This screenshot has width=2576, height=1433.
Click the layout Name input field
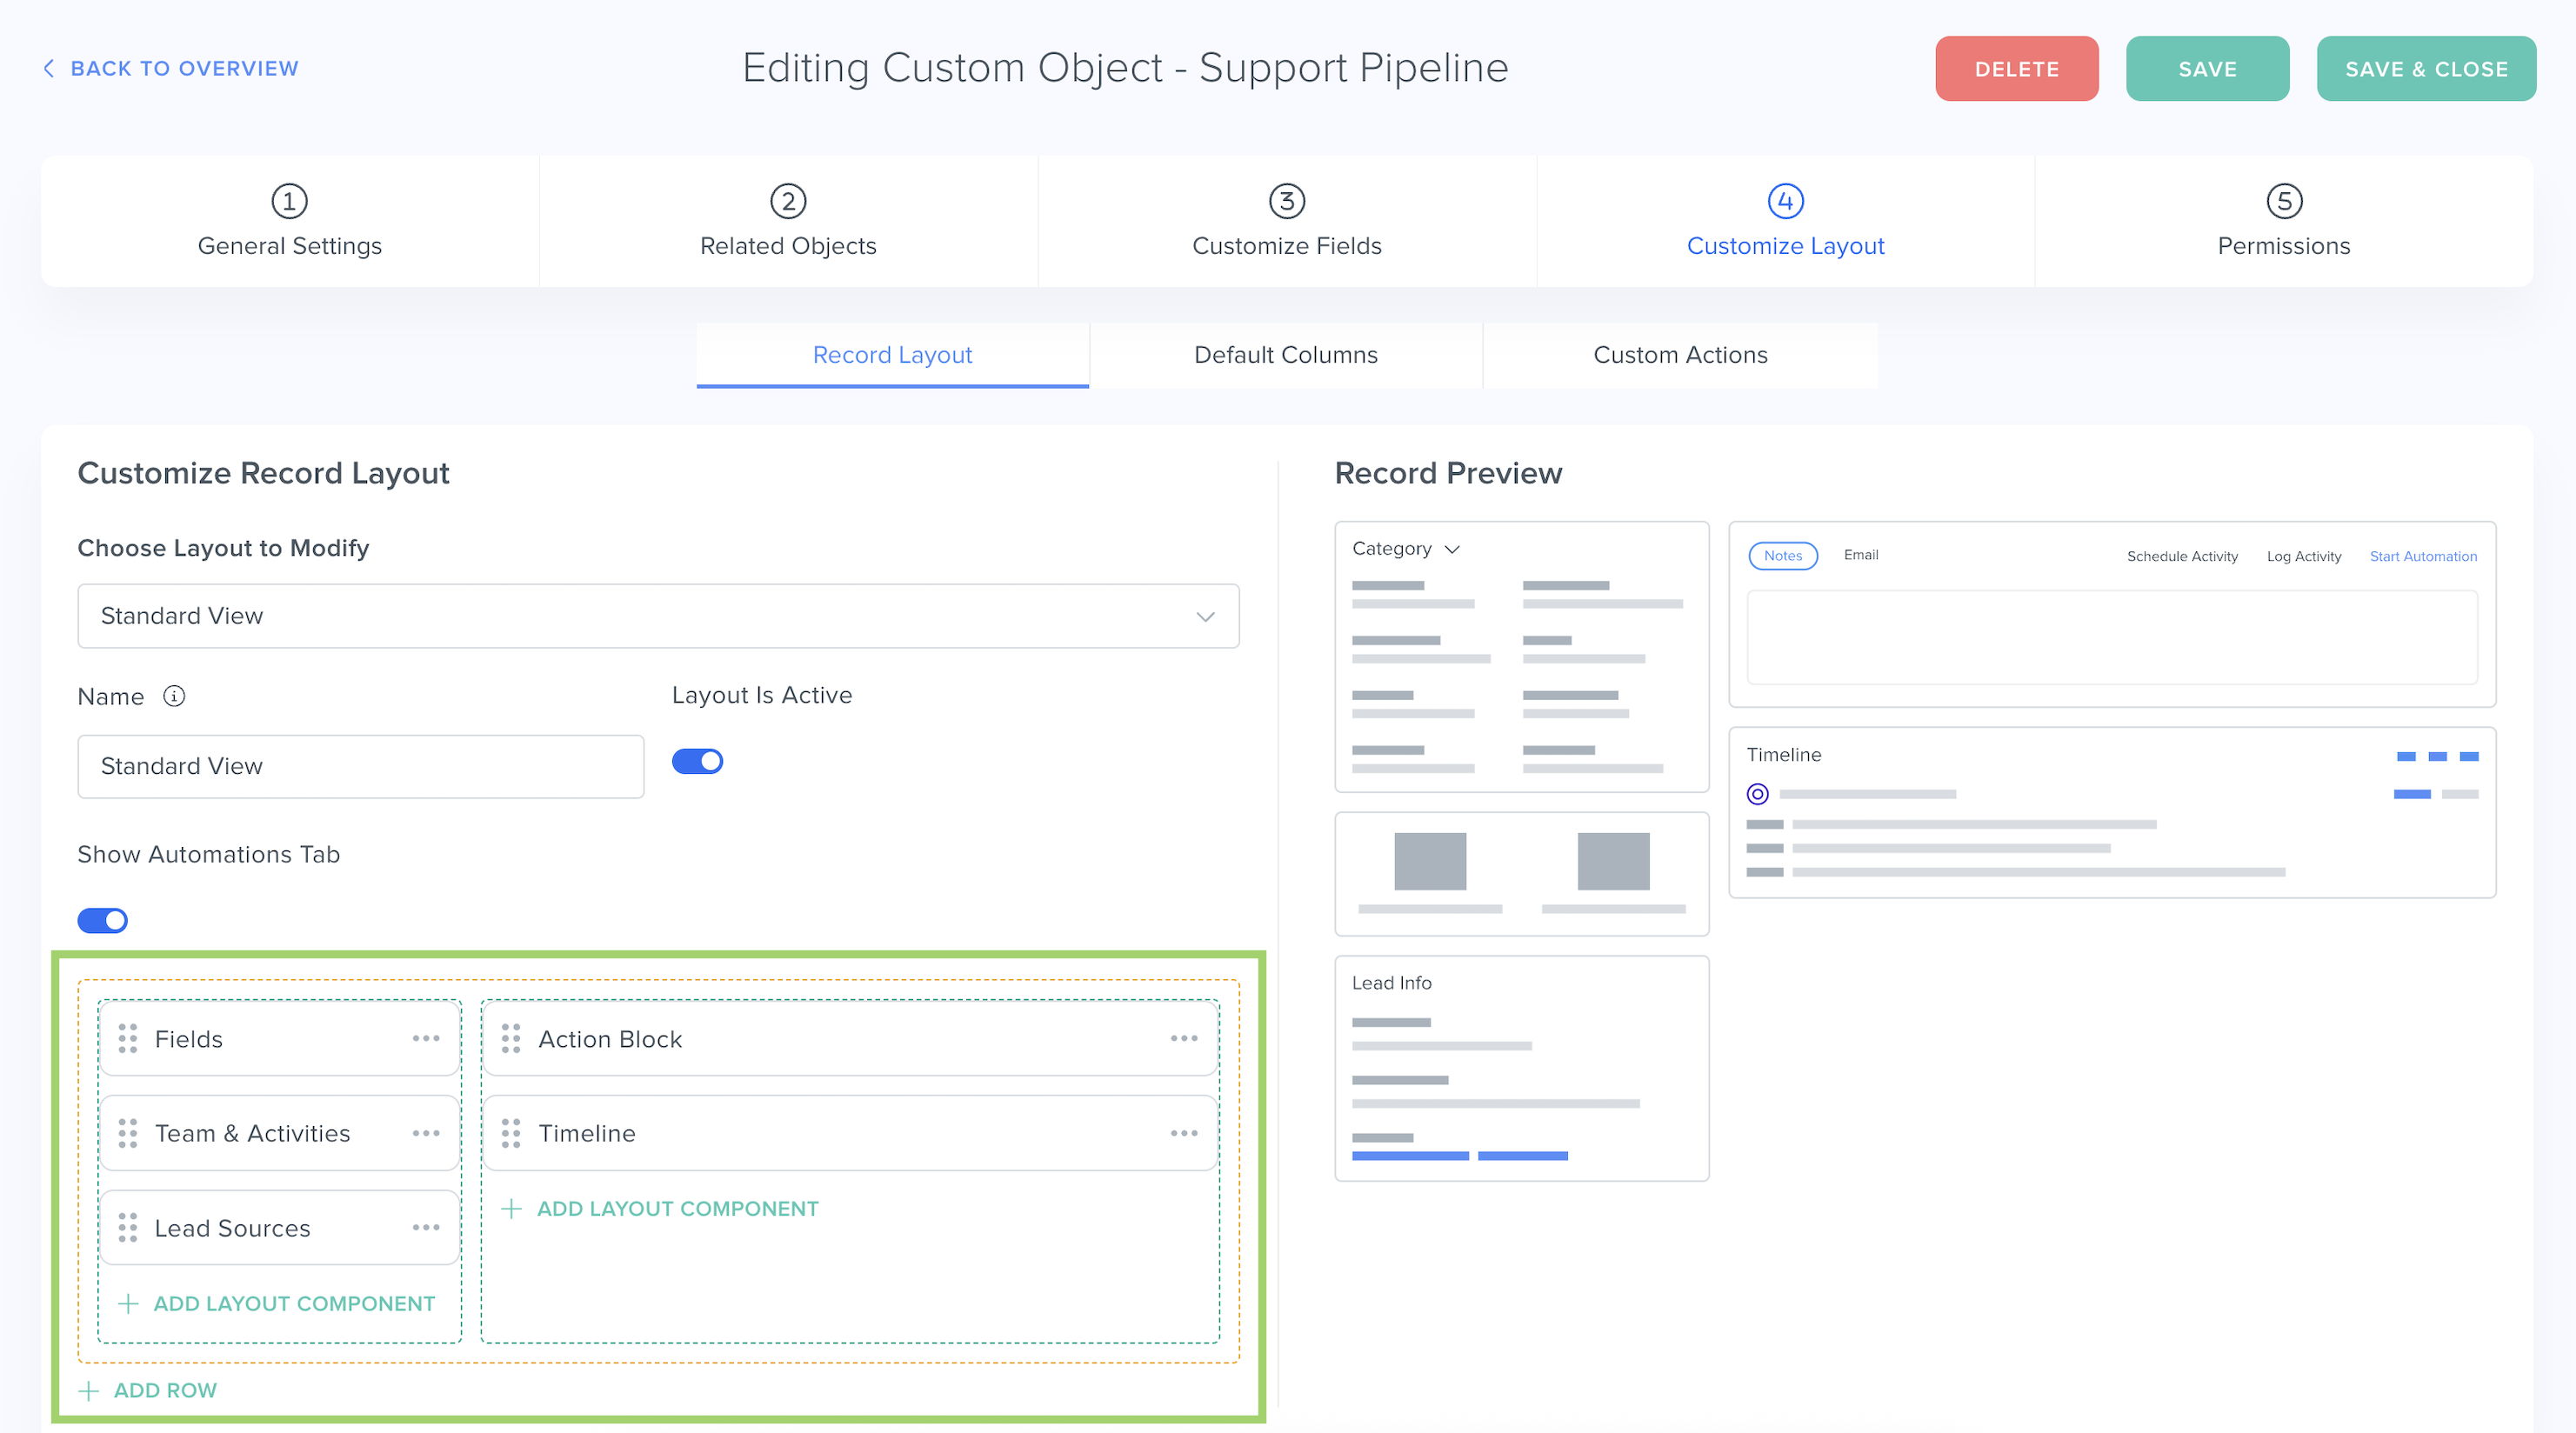click(x=360, y=766)
